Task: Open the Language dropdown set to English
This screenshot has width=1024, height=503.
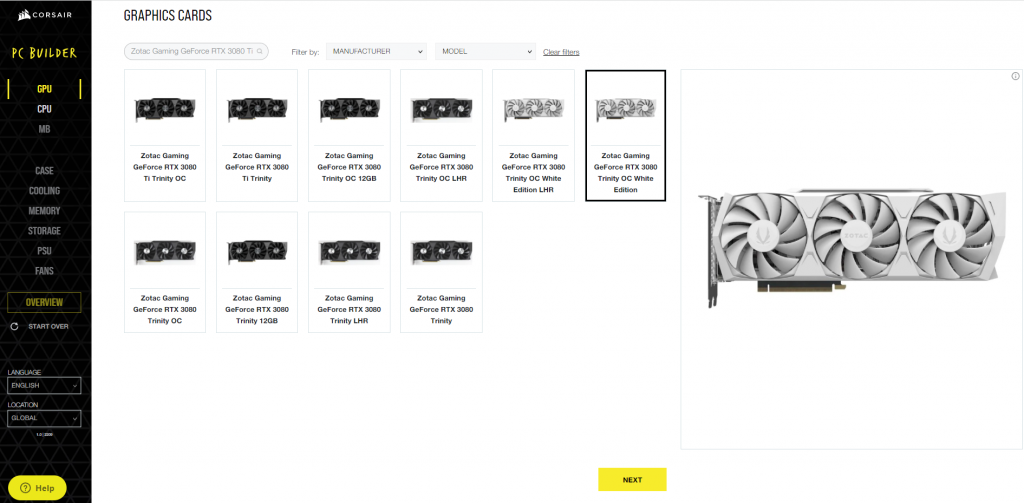Action: pyautogui.click(x=44, y=385)
